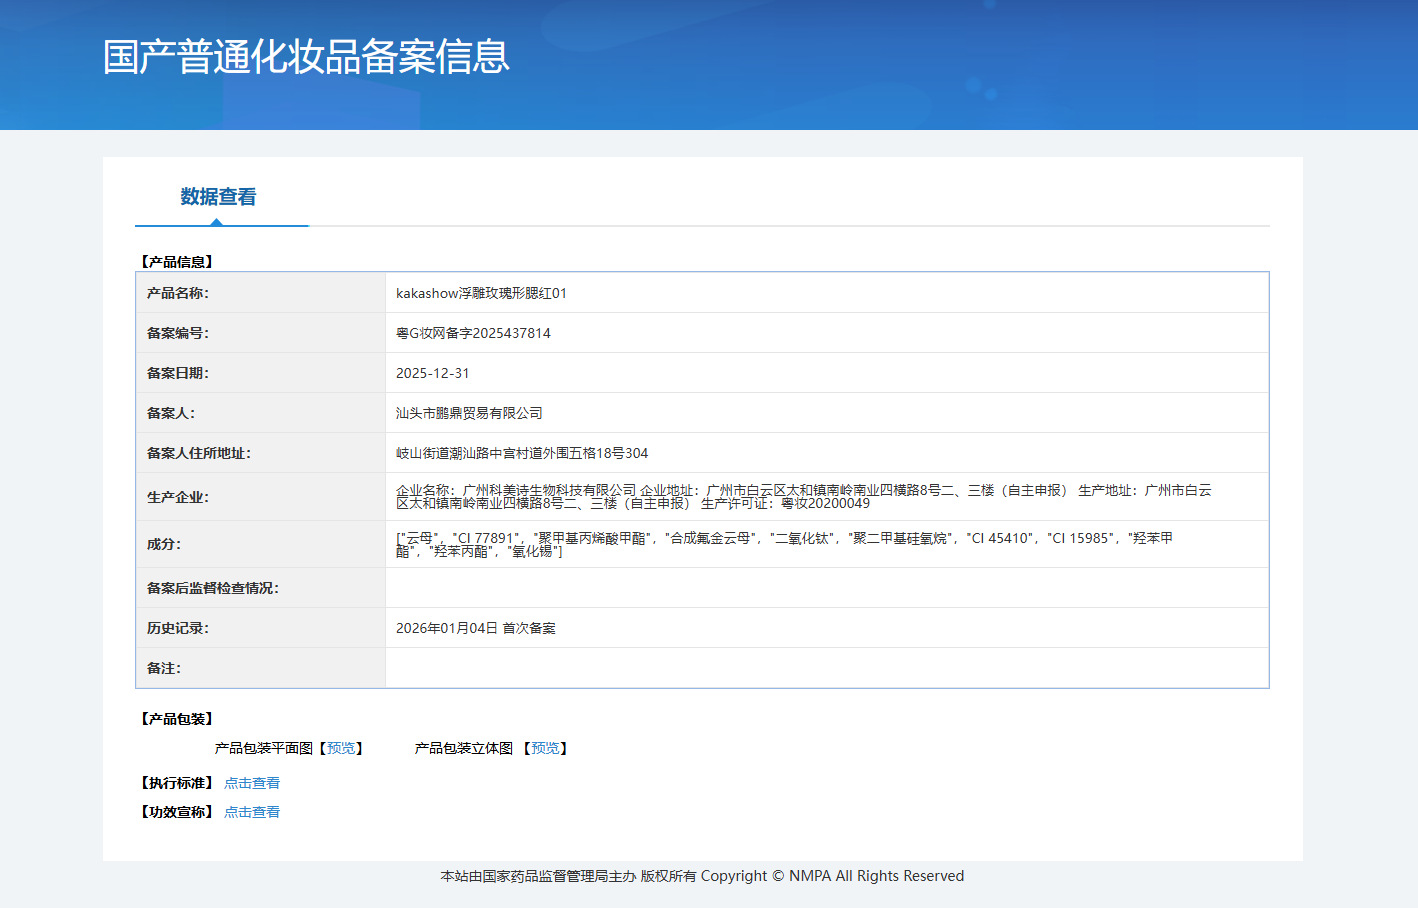Click the 备案编号 row label
This screenshot has height=908, width=1418.
click(178, 333)
